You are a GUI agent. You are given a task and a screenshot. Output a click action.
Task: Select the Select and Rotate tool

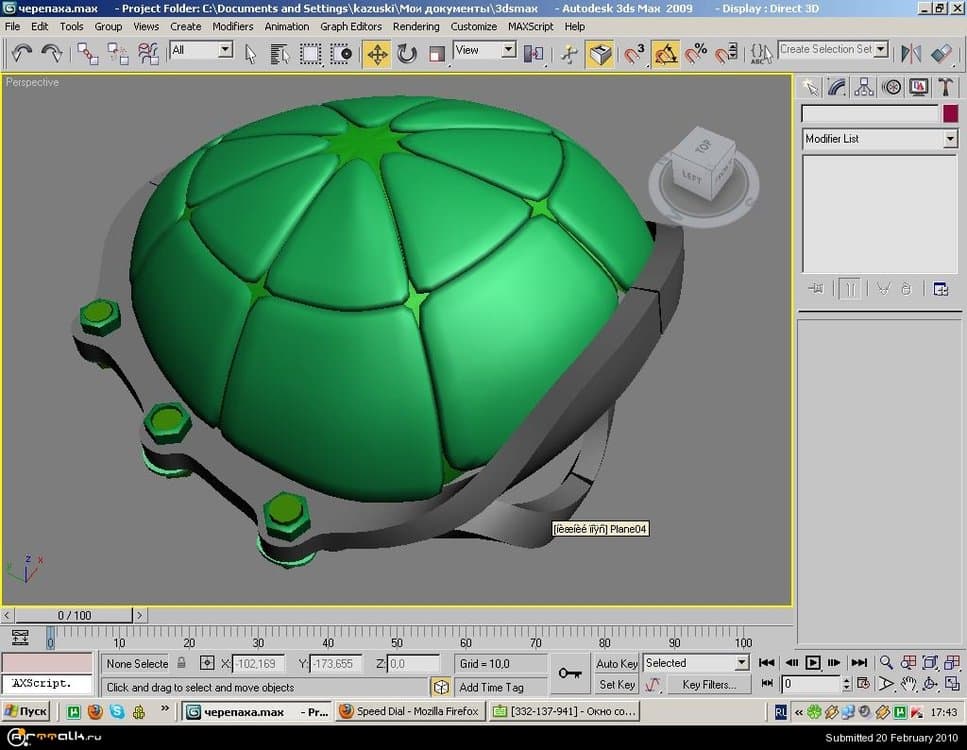407,54
